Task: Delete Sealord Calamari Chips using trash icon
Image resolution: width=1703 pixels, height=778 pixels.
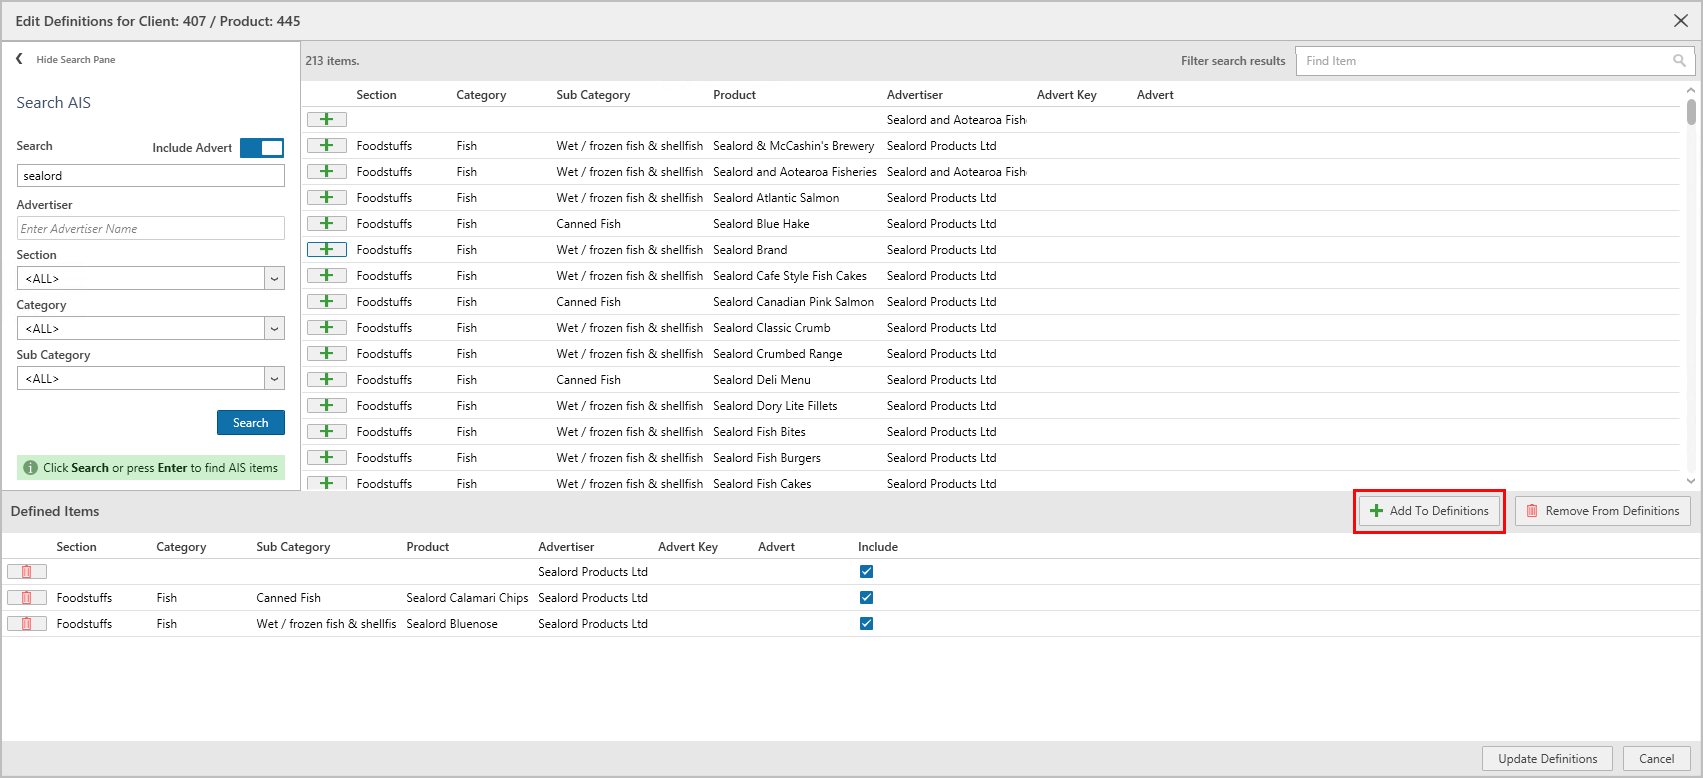Action: (27, 598)
